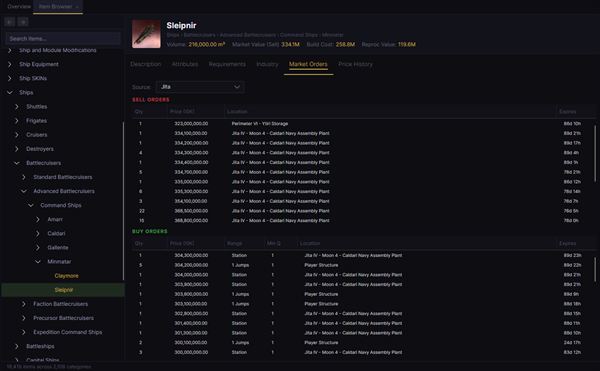Viewport: 600px width, 371px height.
Task: Expand the Frigates chevron
Action: [17, 121]
